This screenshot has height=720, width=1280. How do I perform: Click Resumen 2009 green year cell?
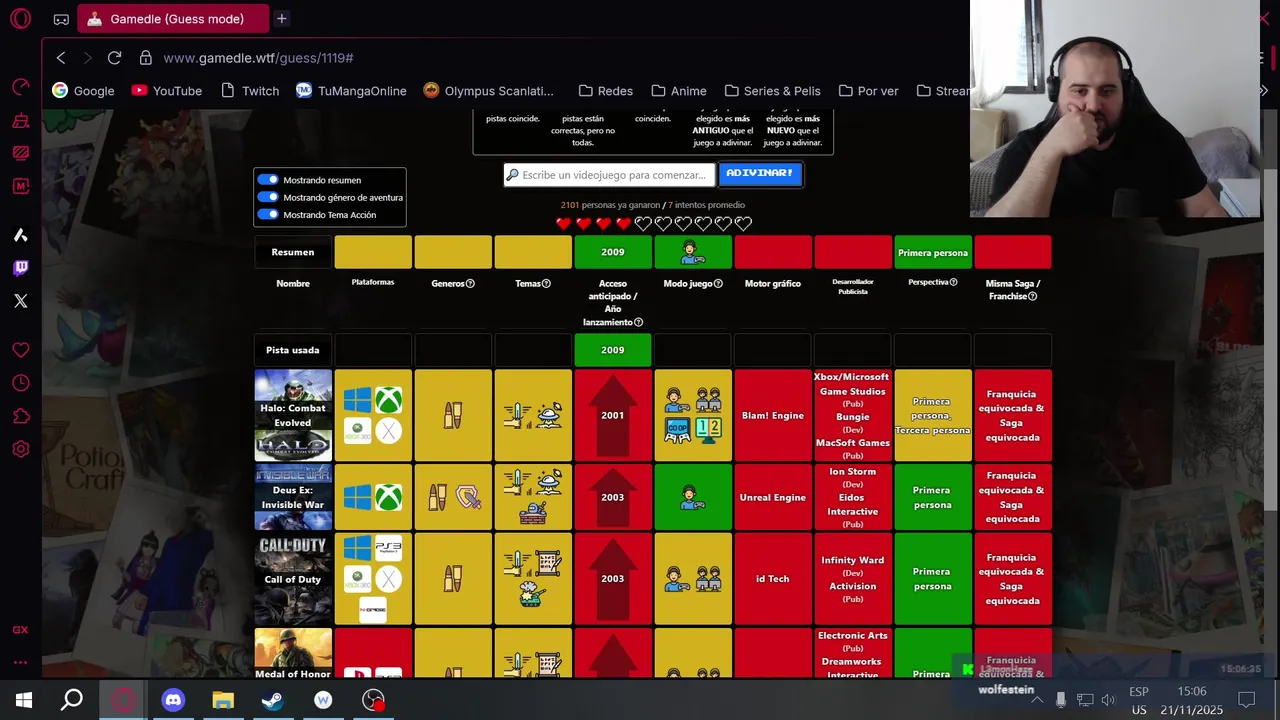613,252
